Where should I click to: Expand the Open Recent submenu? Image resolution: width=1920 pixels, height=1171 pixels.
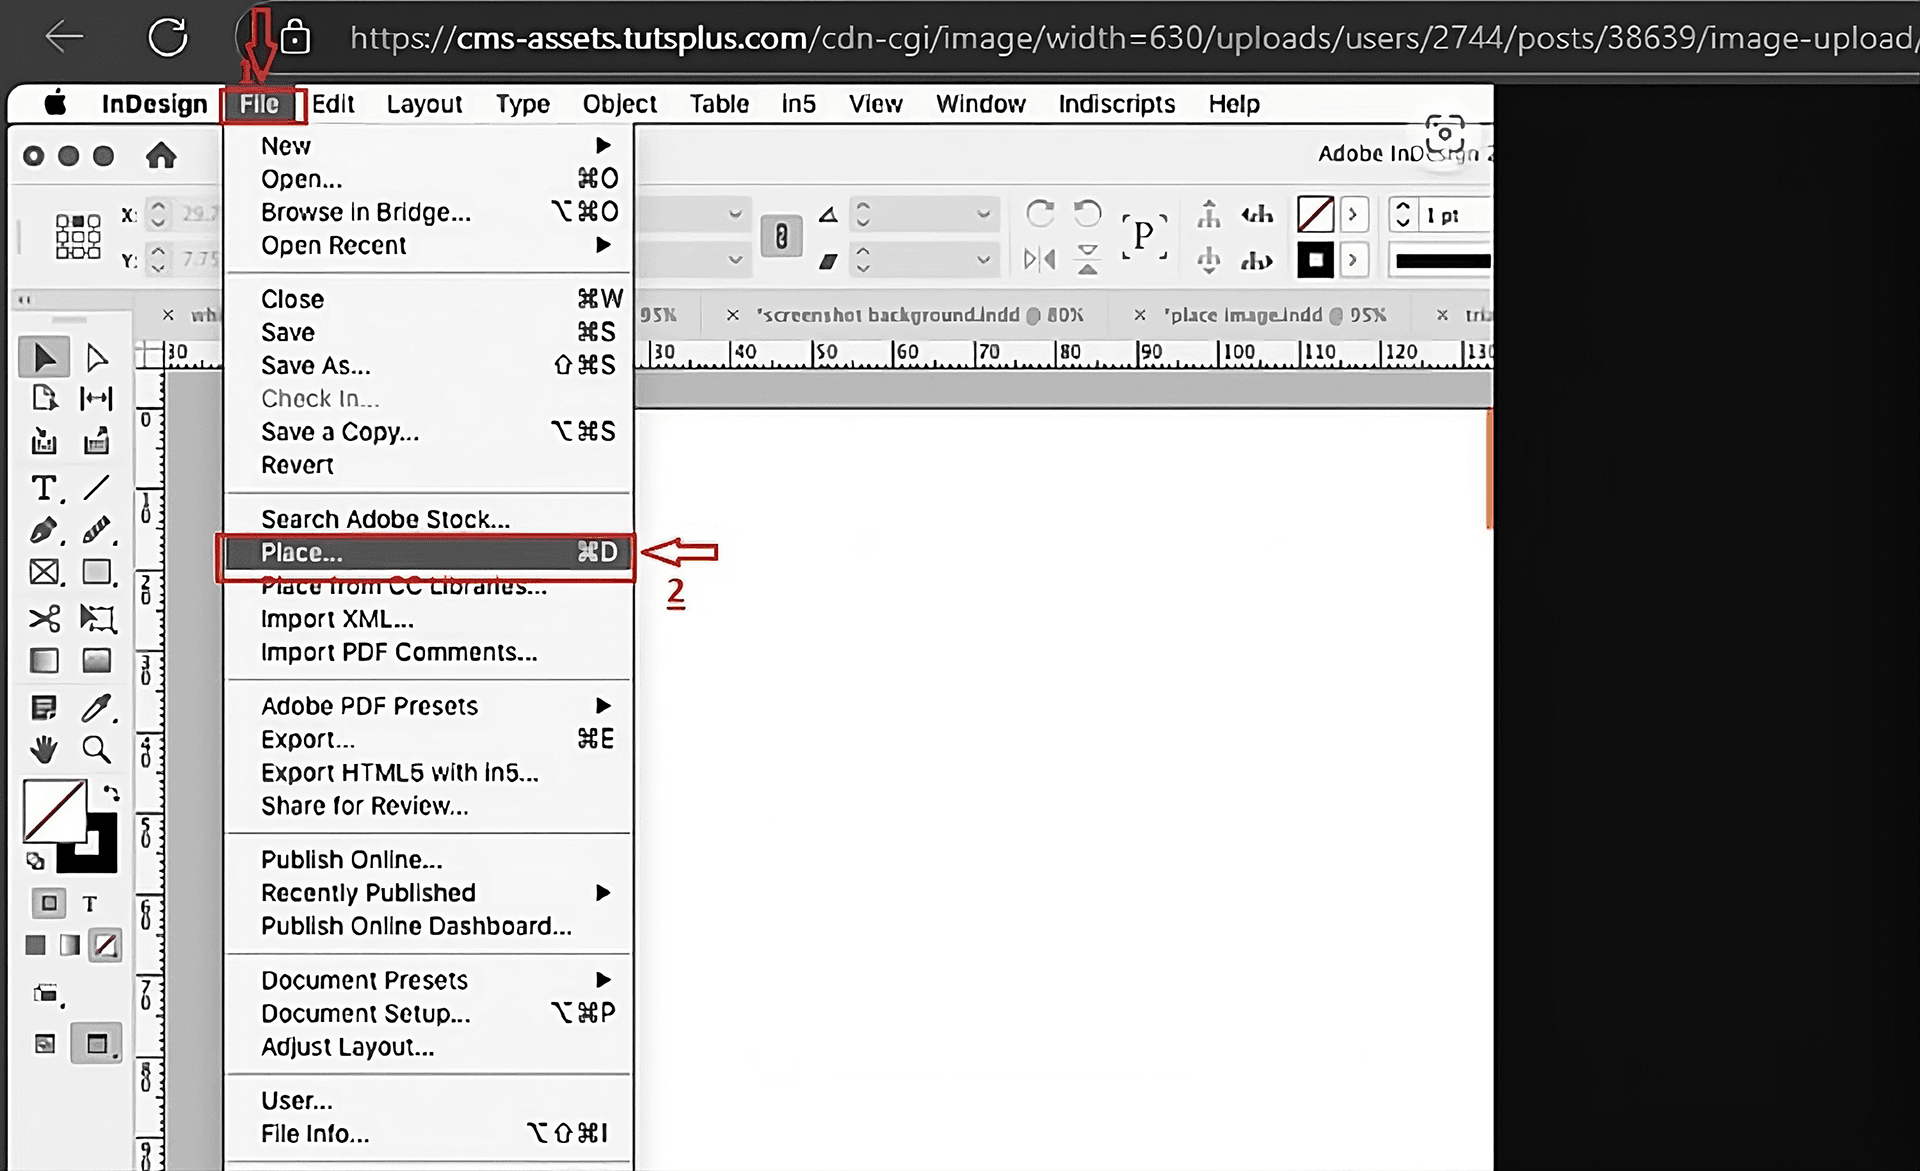(603, 245)
